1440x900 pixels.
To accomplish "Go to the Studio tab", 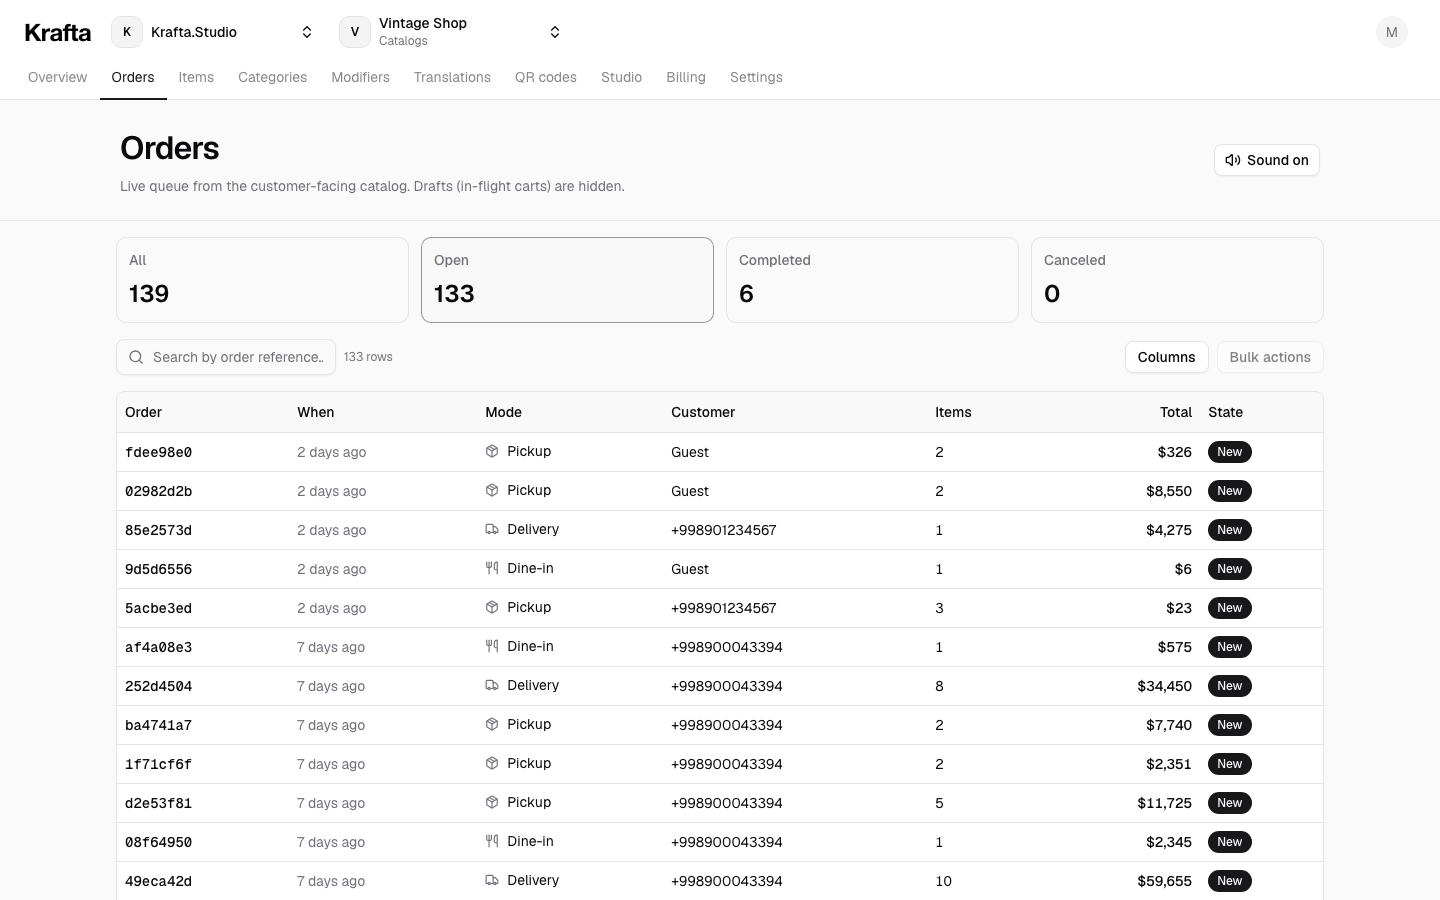I will (621, 77).
